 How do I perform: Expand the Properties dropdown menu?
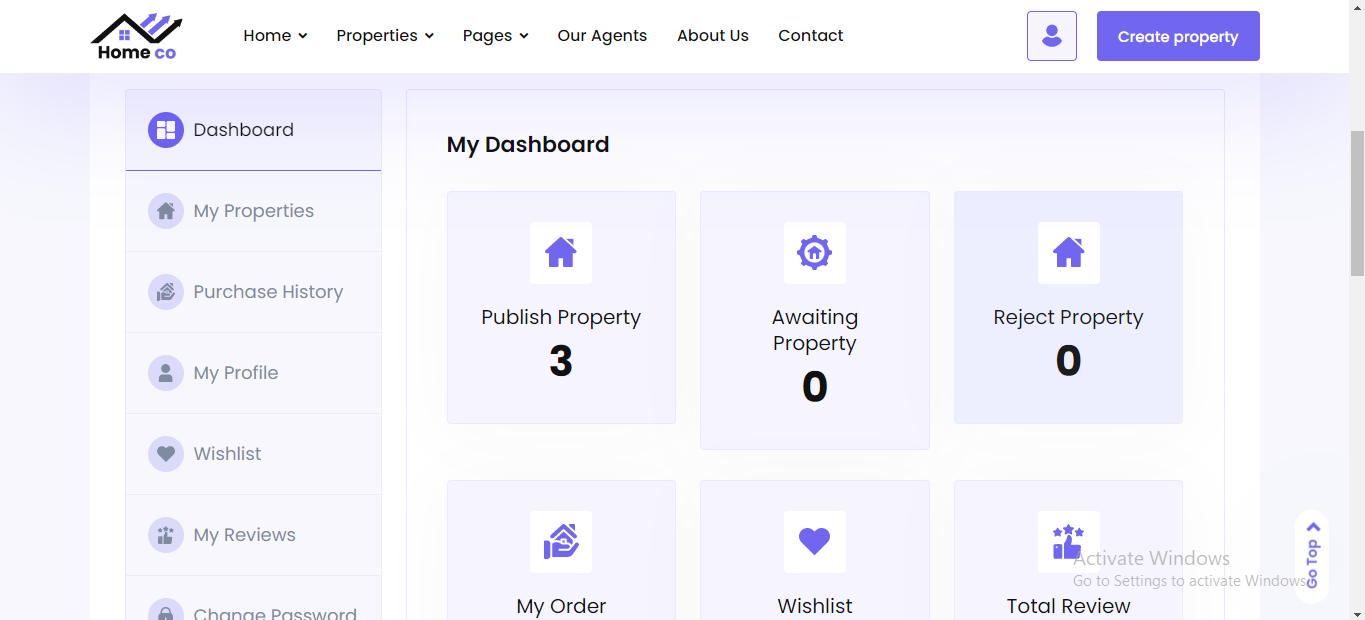(x=385, y=36)
